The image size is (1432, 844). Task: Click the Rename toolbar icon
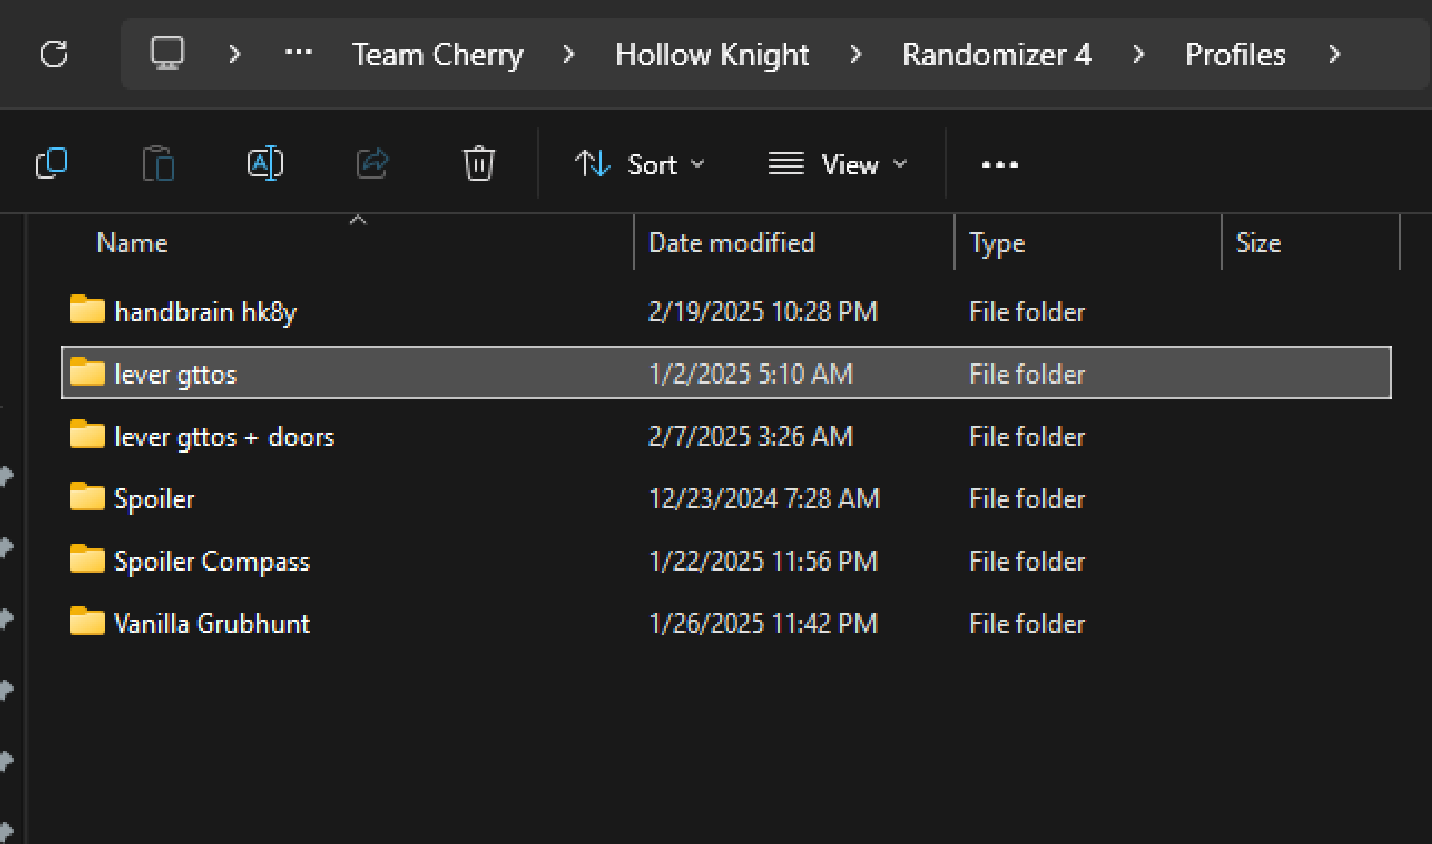(265, 163)
